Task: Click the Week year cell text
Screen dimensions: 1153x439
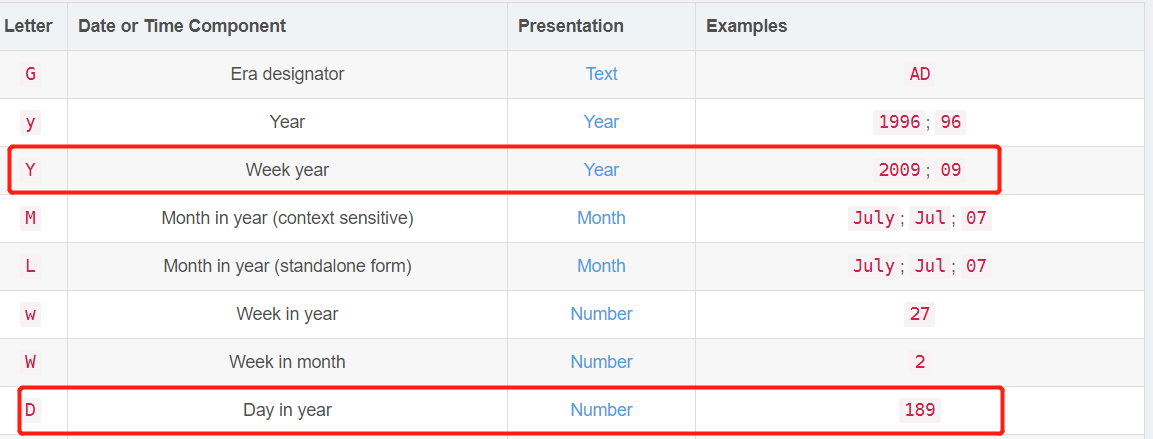Action: [287, 170]
